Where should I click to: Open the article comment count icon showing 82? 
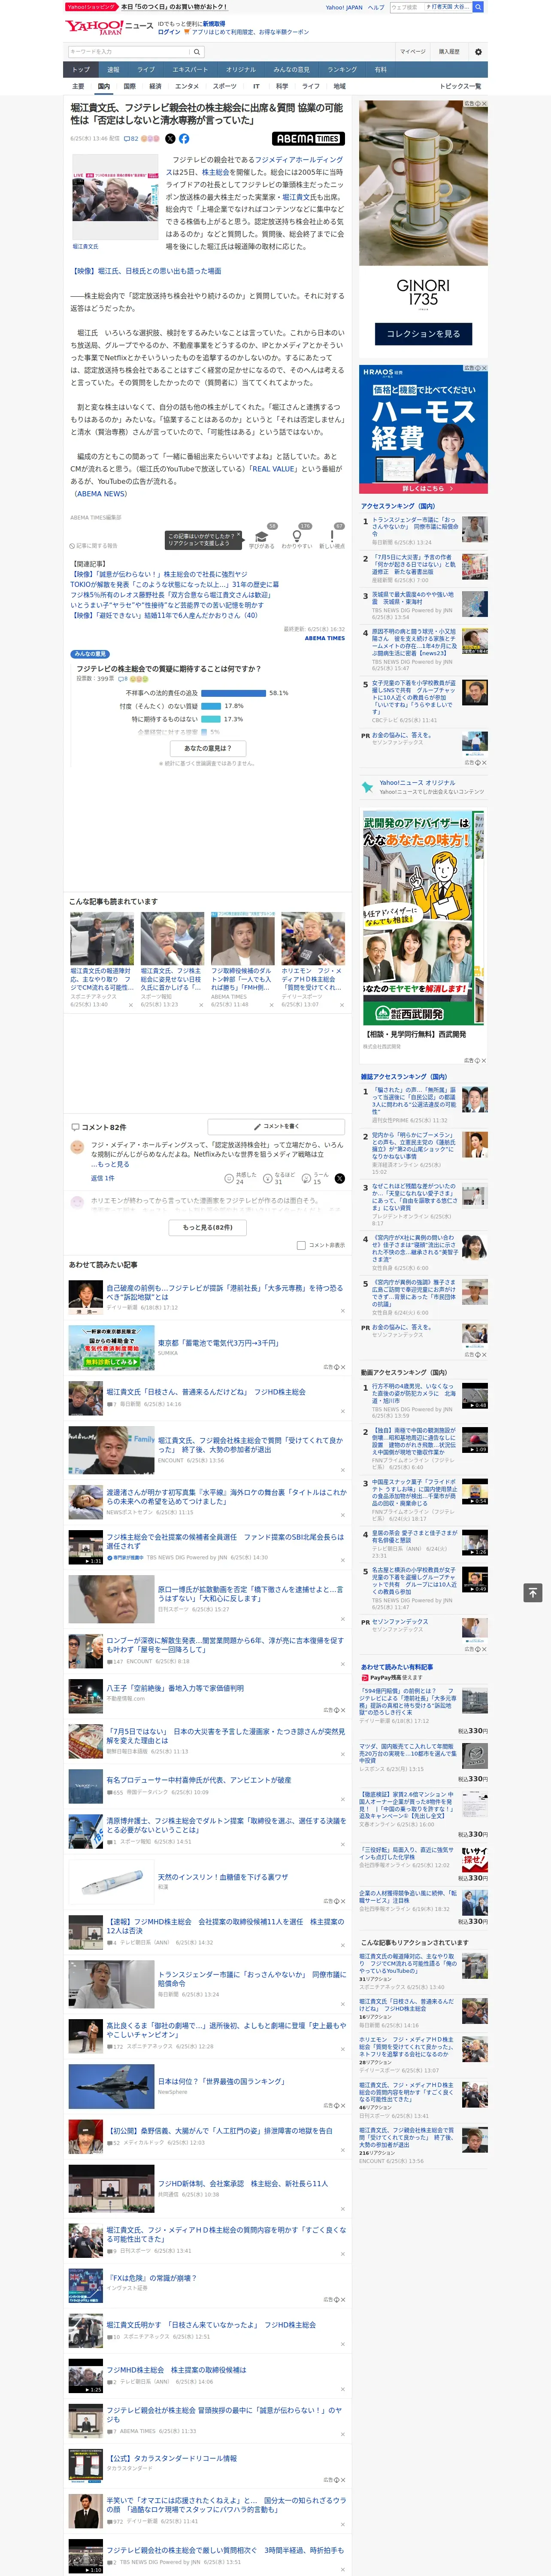point(131,139)
